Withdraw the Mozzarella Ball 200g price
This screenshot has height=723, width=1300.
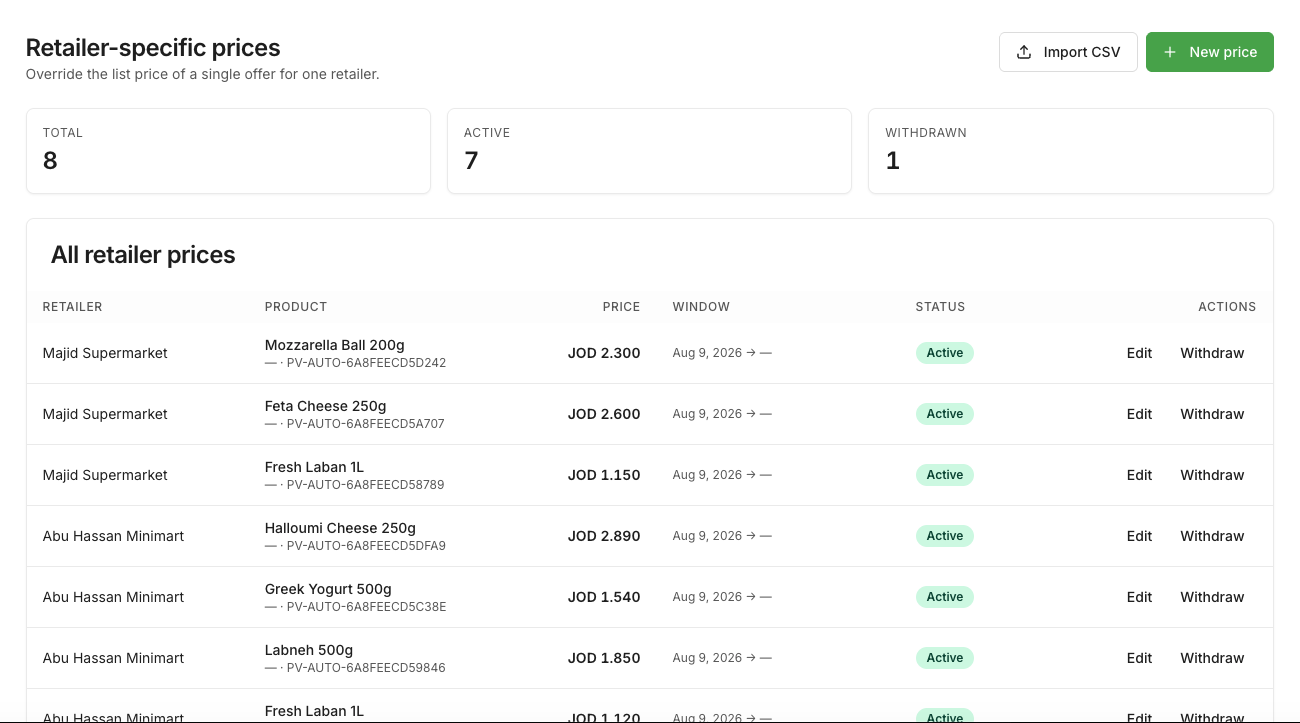[1212, 353]
